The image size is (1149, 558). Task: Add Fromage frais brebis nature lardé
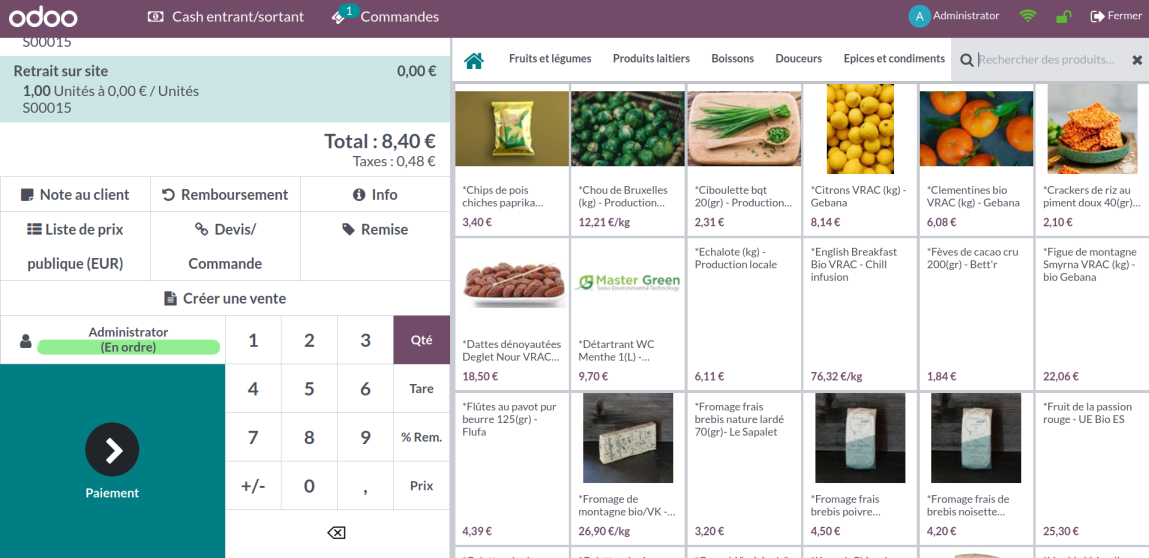coord(744,468)
